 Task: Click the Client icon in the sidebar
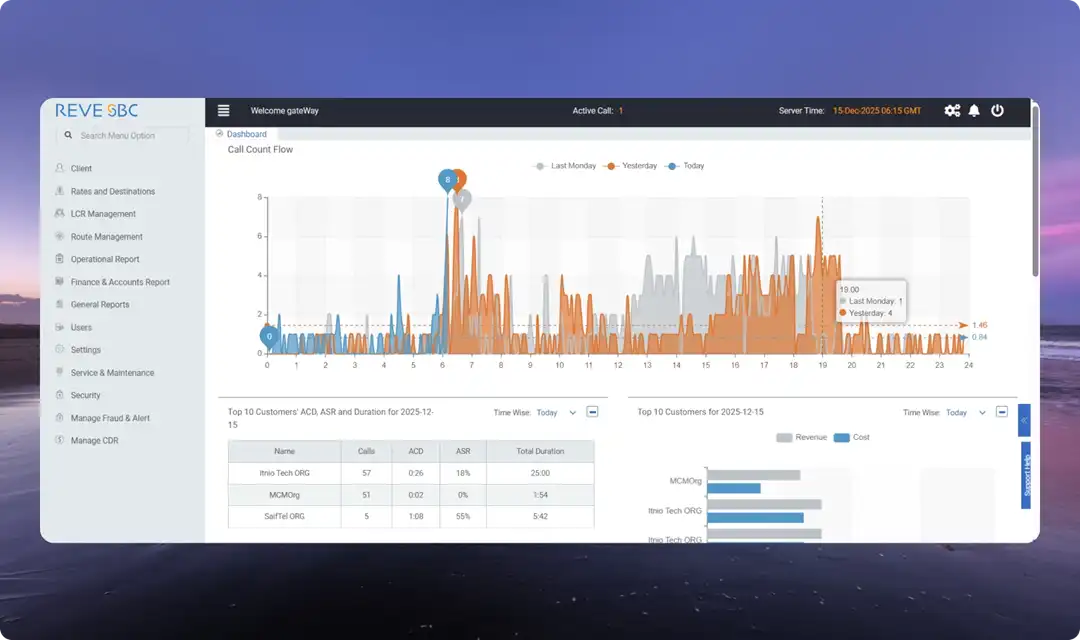(60, 169)
